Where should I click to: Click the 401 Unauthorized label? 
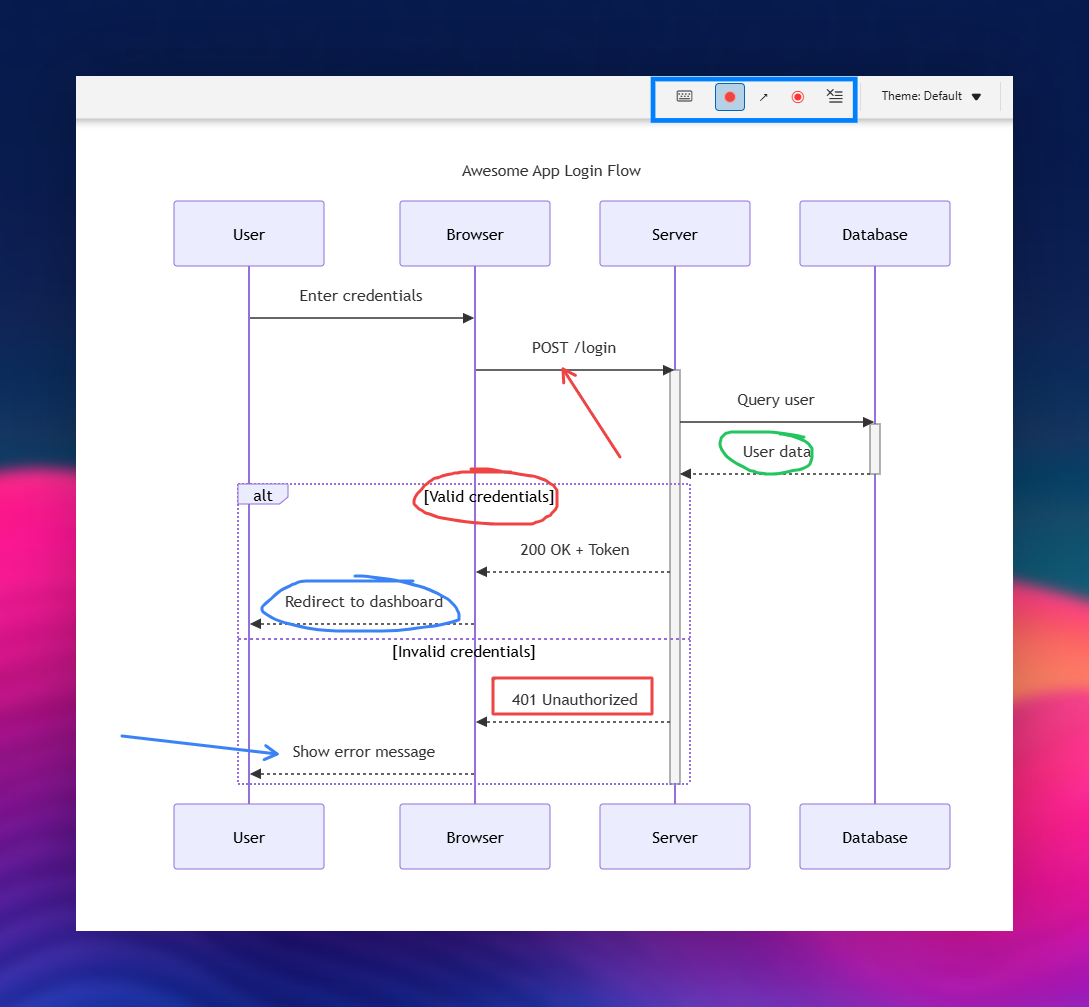coord(574,699)
